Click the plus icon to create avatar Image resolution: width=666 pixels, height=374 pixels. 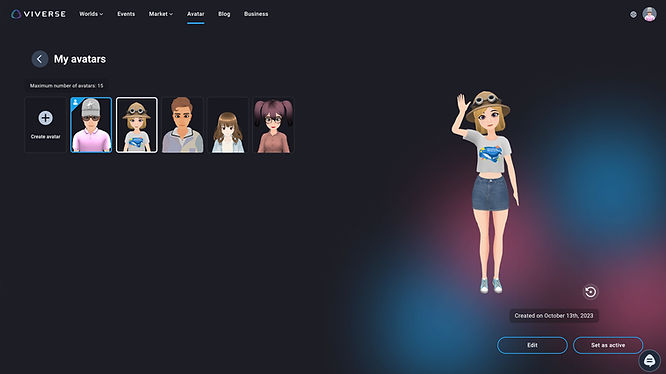click(45, 118)
